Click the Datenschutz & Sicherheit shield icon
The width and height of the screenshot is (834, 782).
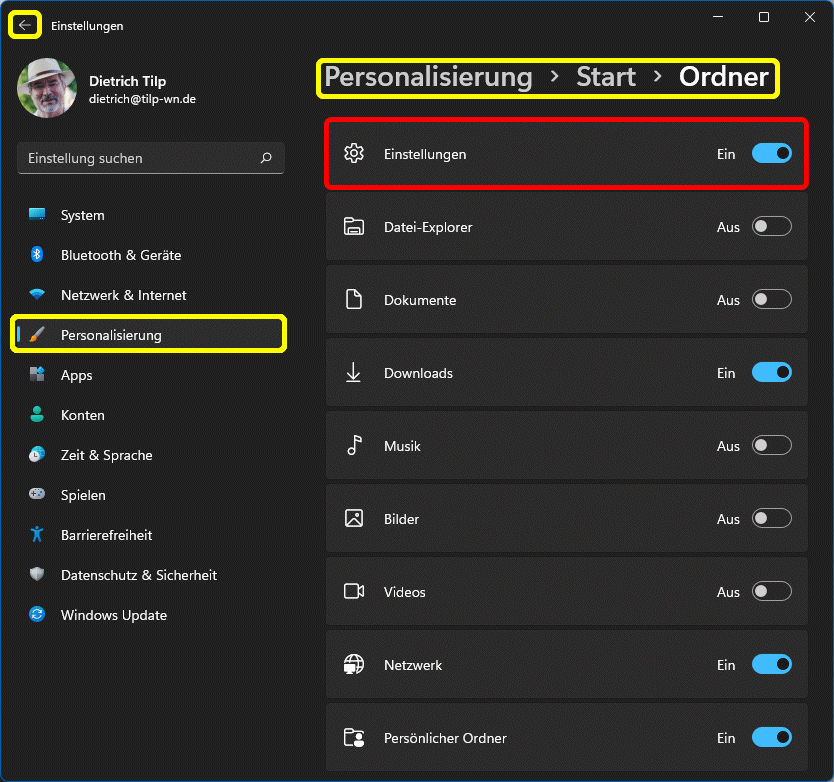tap(37, 575)
